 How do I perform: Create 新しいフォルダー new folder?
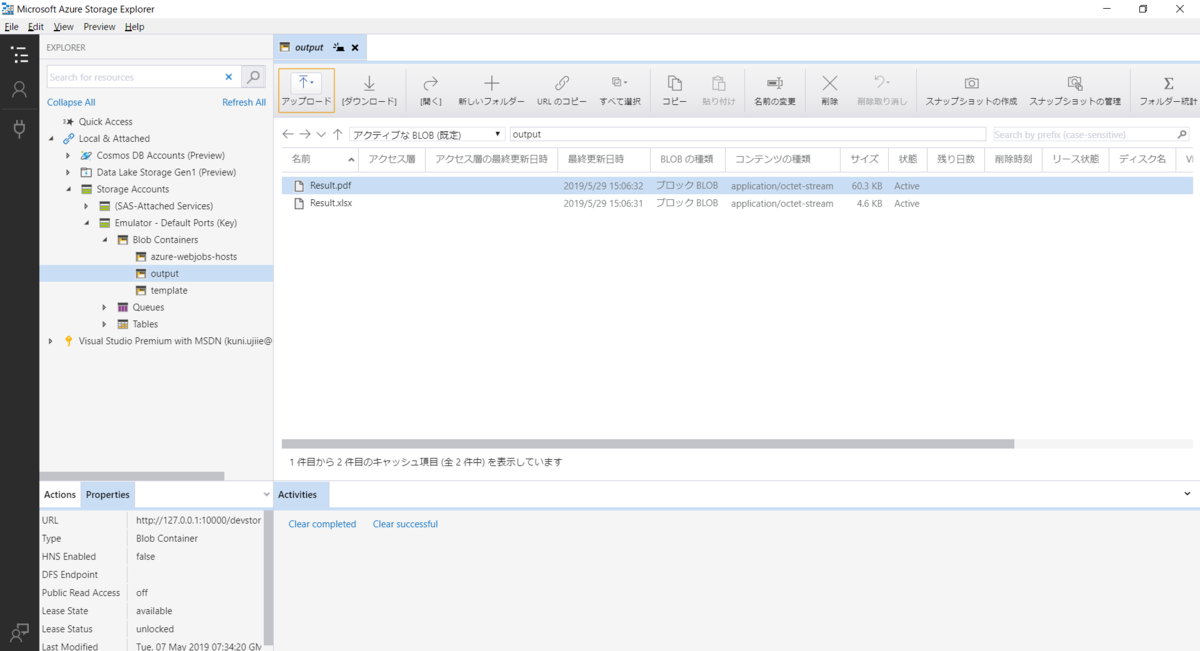(x=491, y=90)
